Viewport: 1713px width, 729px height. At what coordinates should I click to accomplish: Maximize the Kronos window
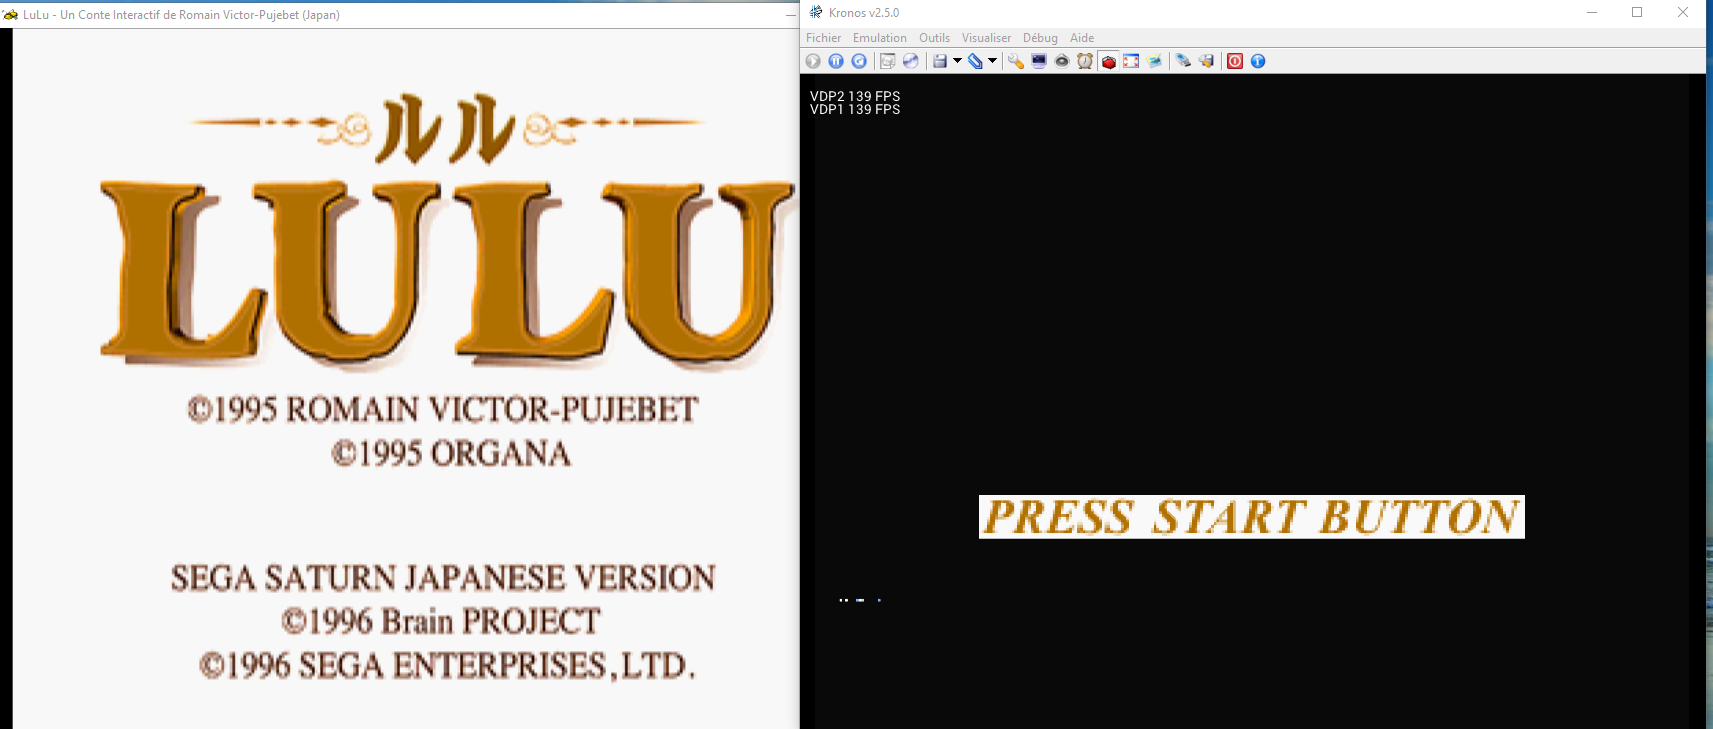[x=1637, y=13]
